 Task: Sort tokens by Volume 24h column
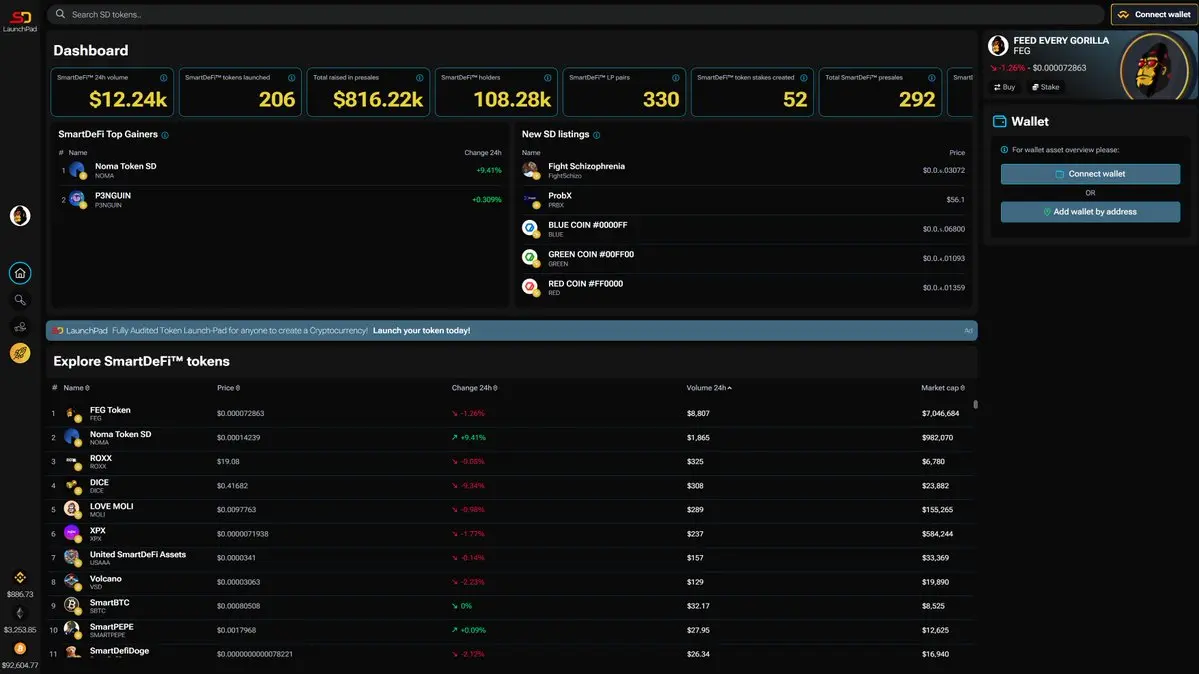pyautogui.click(x=708, y=388)
